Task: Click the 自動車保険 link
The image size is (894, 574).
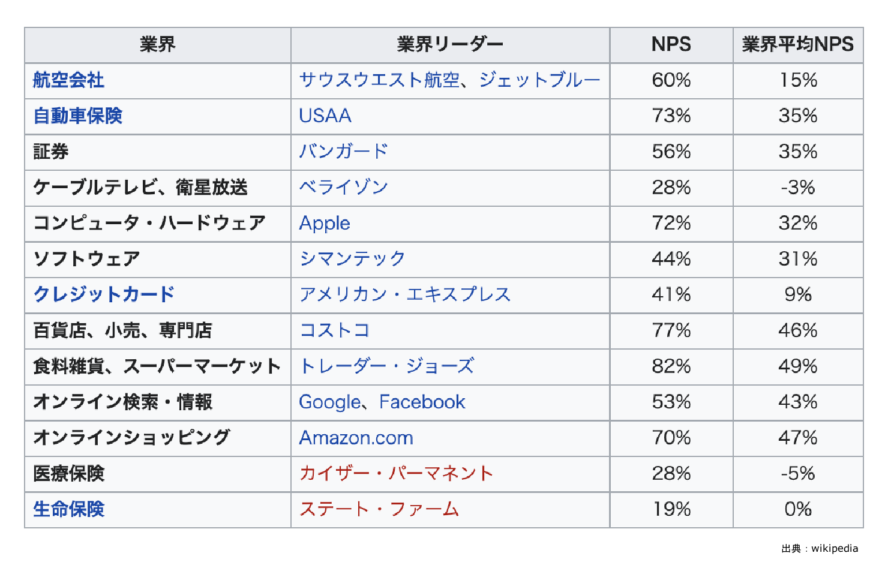Action: 77,116
